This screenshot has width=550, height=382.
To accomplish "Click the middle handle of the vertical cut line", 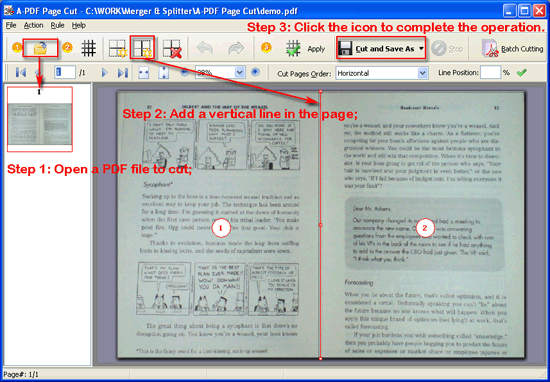I will (x=320, y=225).
